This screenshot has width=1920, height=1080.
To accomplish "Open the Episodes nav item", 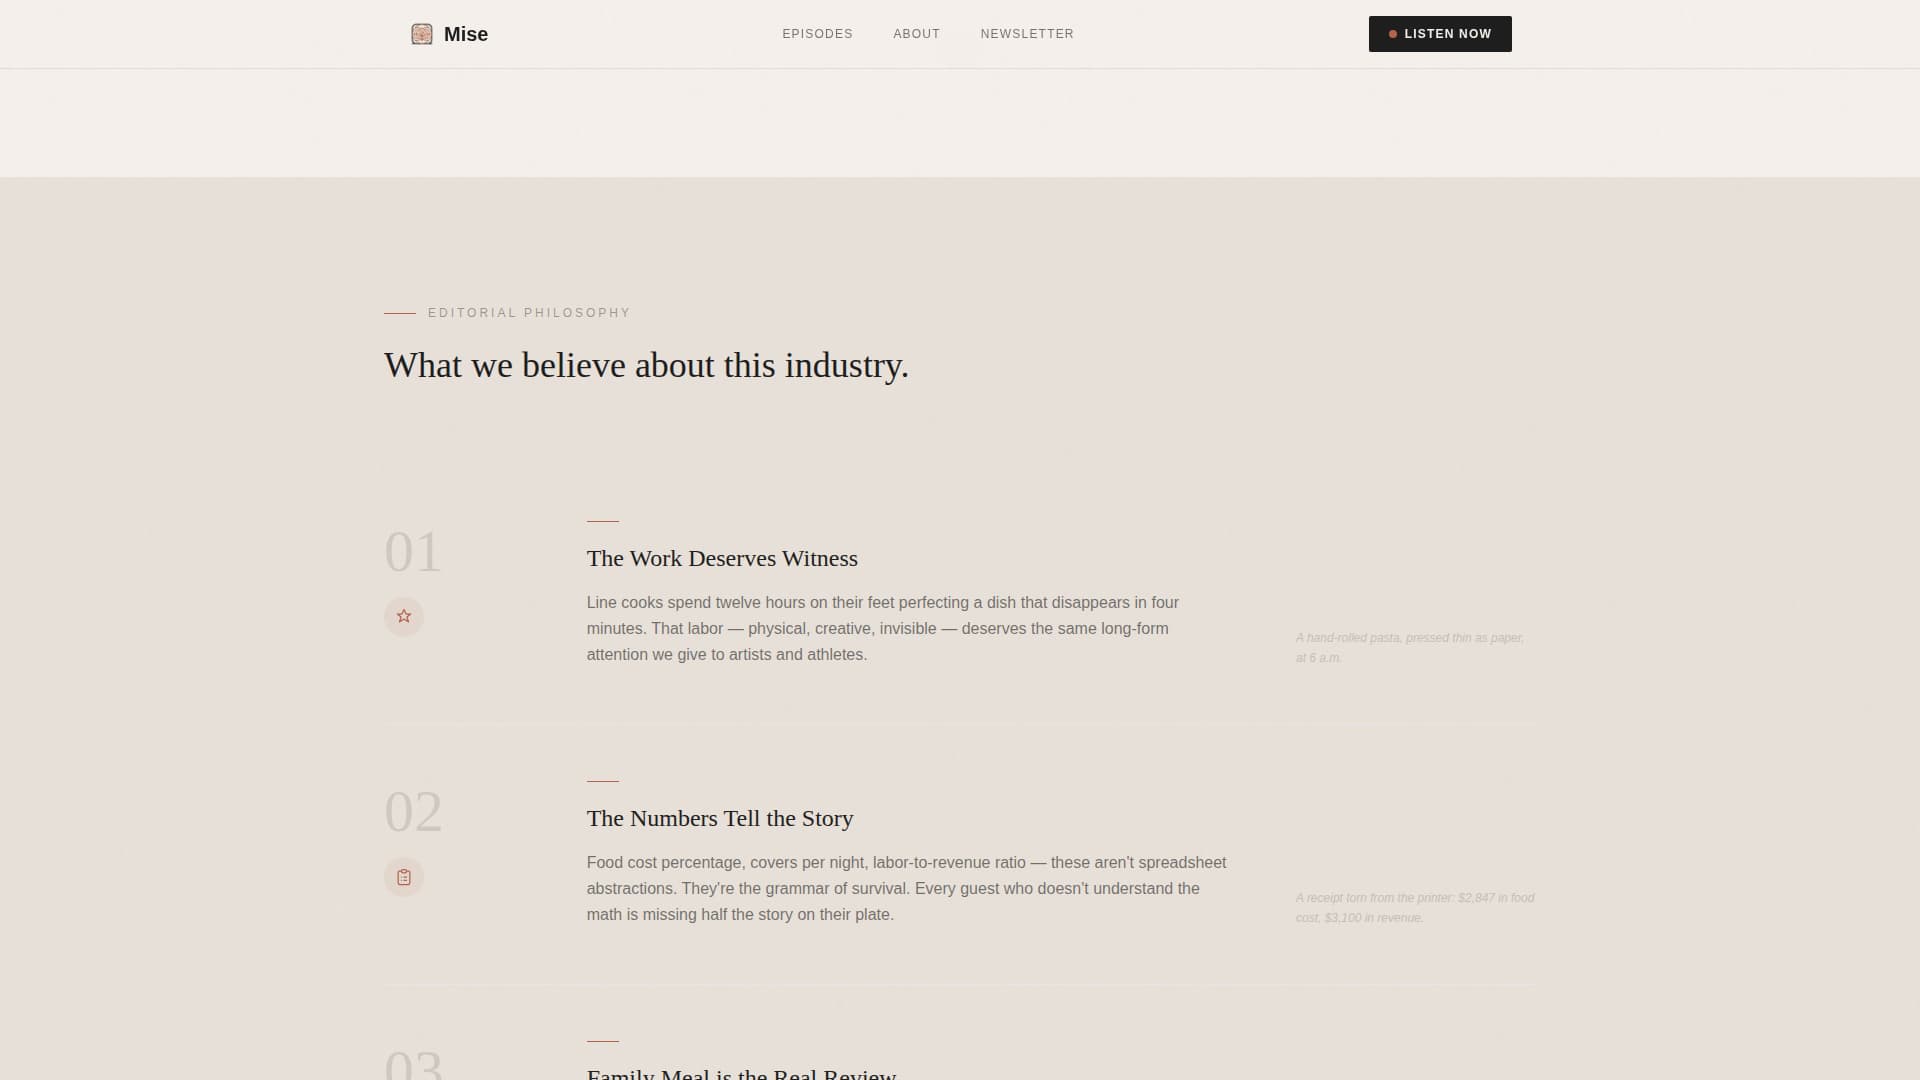I will 817,34.
